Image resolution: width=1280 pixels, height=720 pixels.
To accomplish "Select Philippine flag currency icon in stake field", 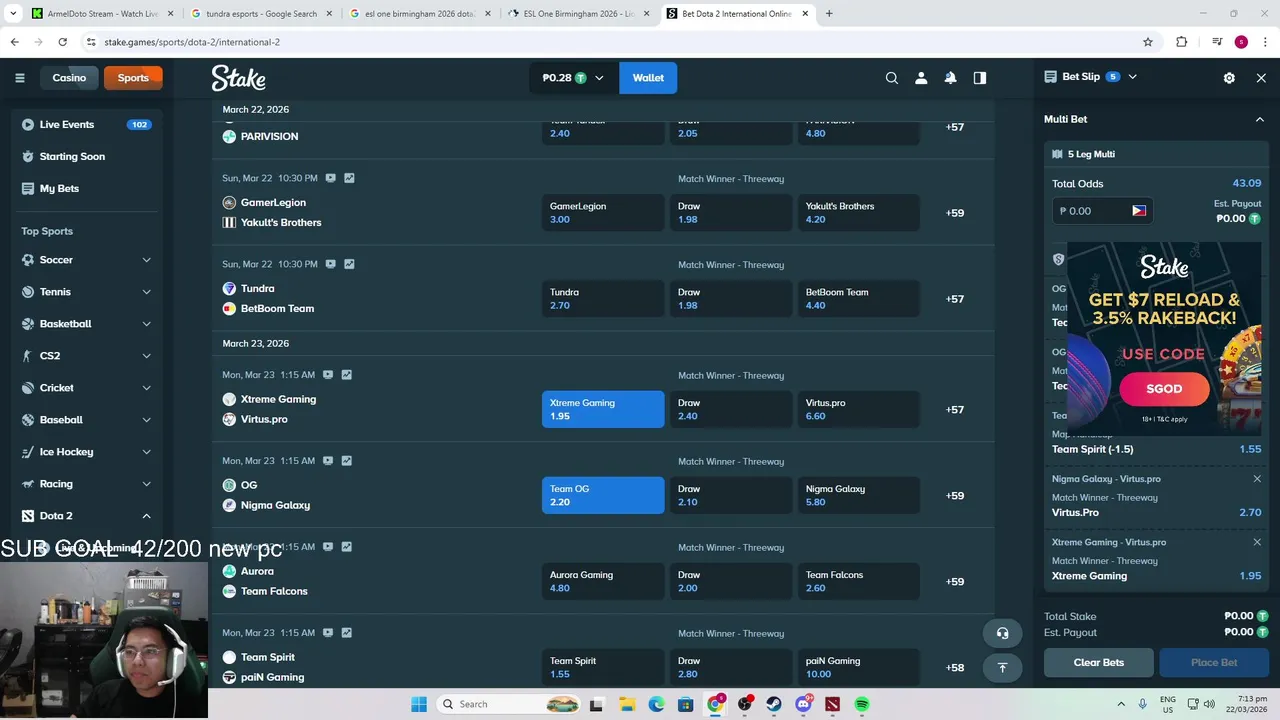I will pyautogui.click(x=1139, y=211).
